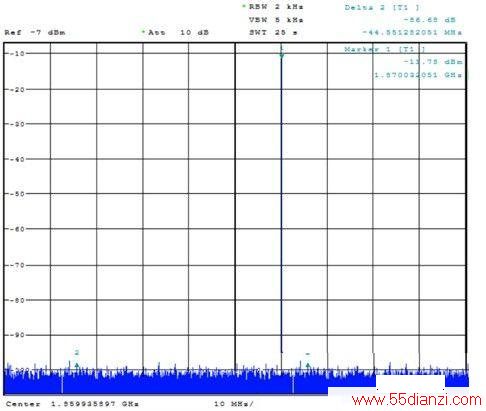Click the 10 MHz/ span per division label
Screen dimensions: 486x411
click(x=233, y=404)
